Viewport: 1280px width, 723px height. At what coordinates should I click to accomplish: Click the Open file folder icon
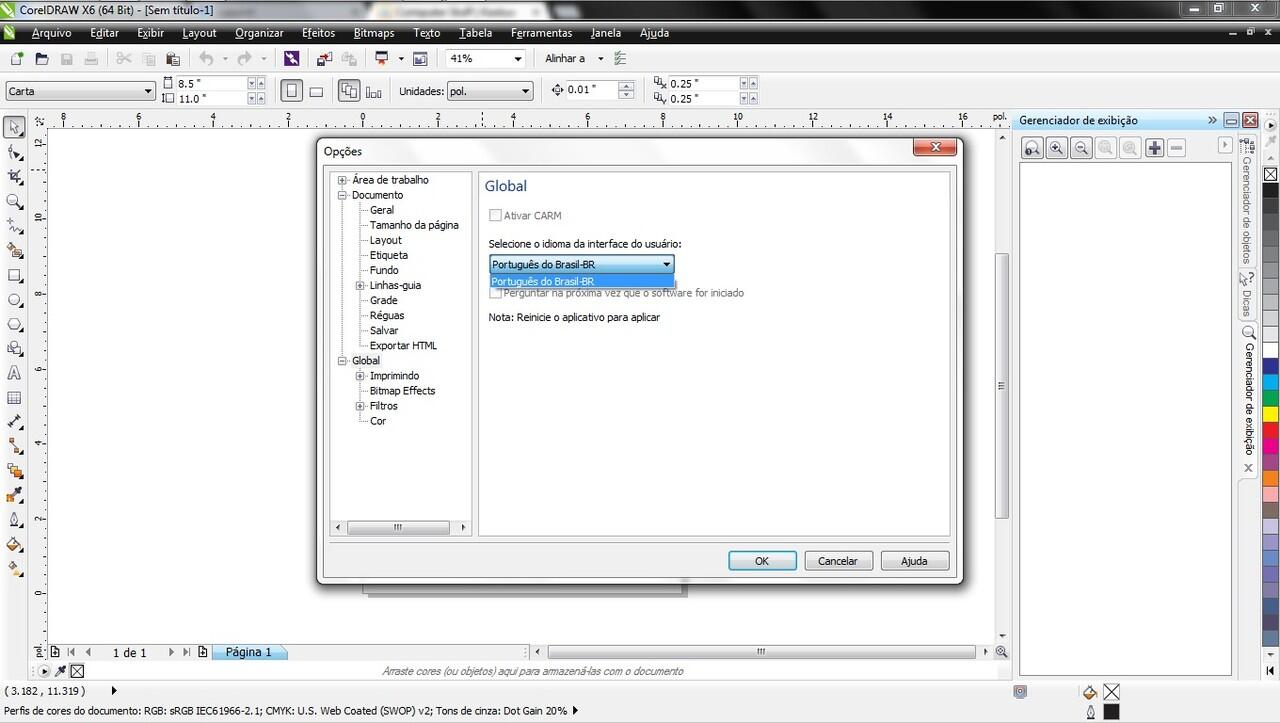coord(42,59)
